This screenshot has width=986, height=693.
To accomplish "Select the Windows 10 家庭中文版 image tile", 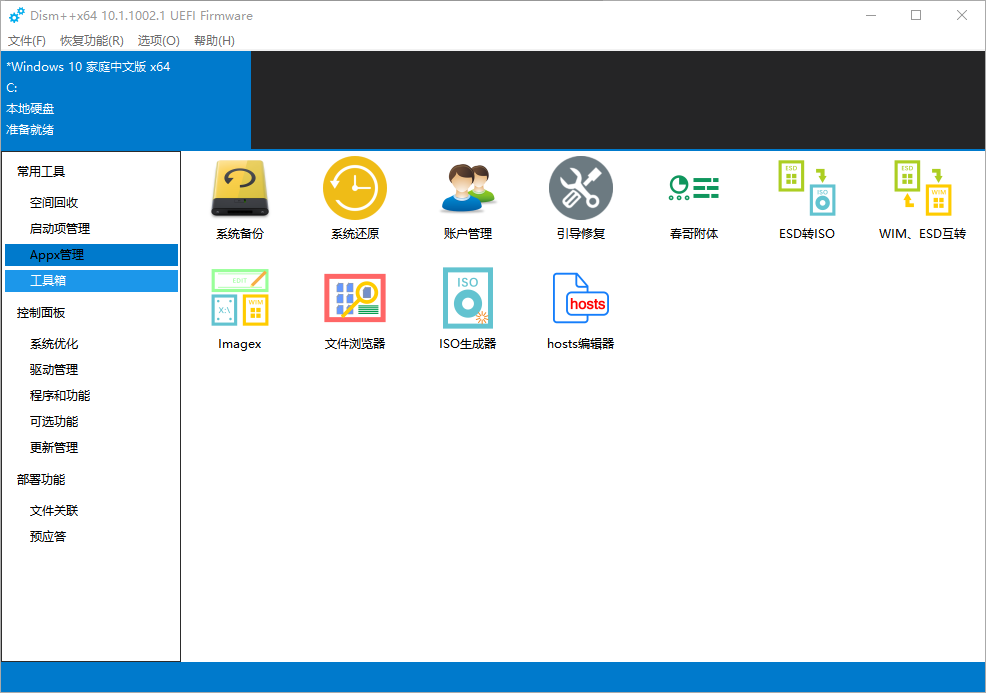I will [x=125, y=98].
